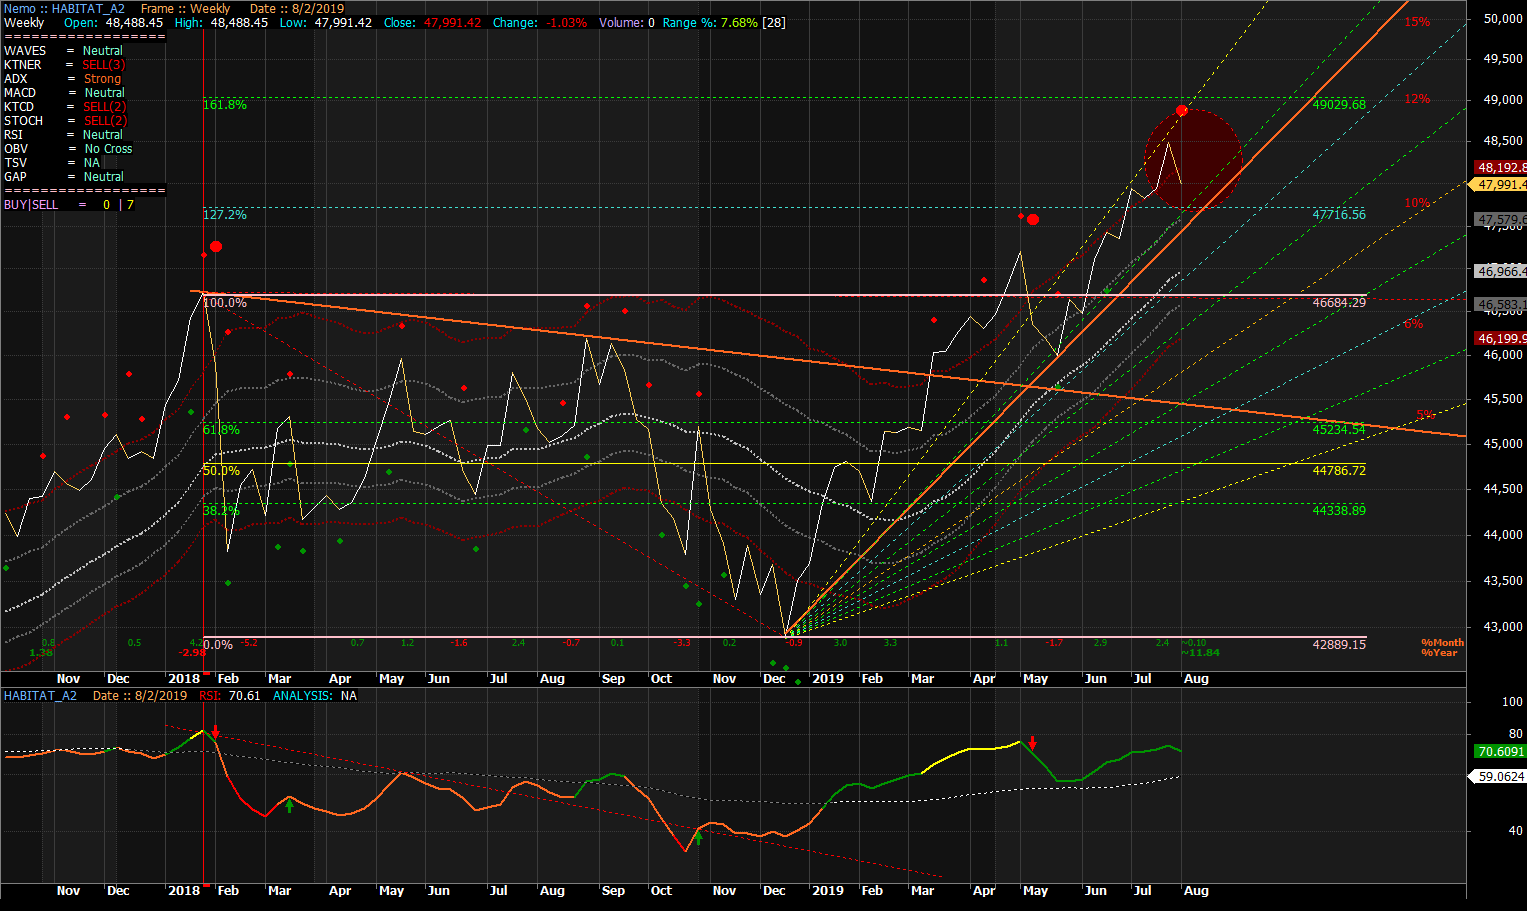Select the green up arrow at March 2018 in the RSI panel
Image resolution: width=1527 pixels, height=911 pixels.
(289, 805)
